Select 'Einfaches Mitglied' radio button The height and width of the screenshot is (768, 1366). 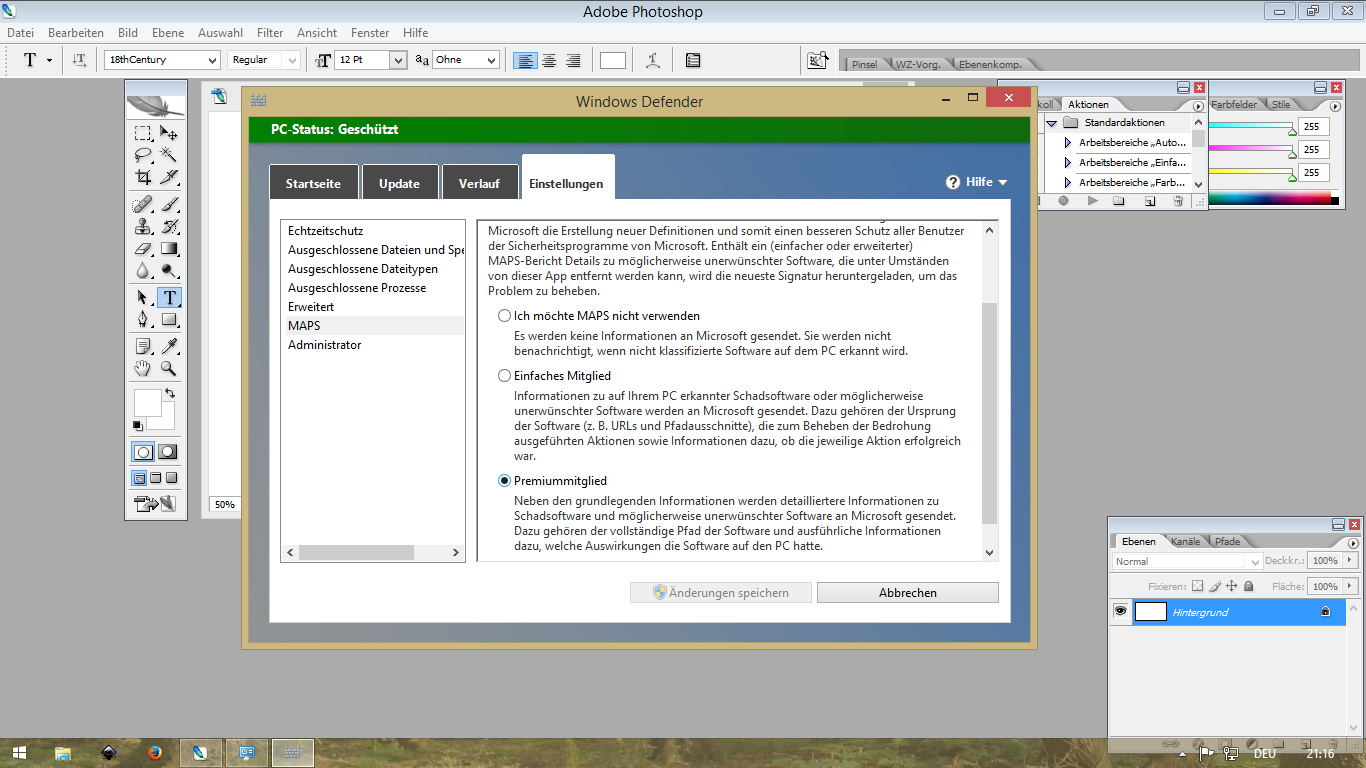(x=505, y=376)
